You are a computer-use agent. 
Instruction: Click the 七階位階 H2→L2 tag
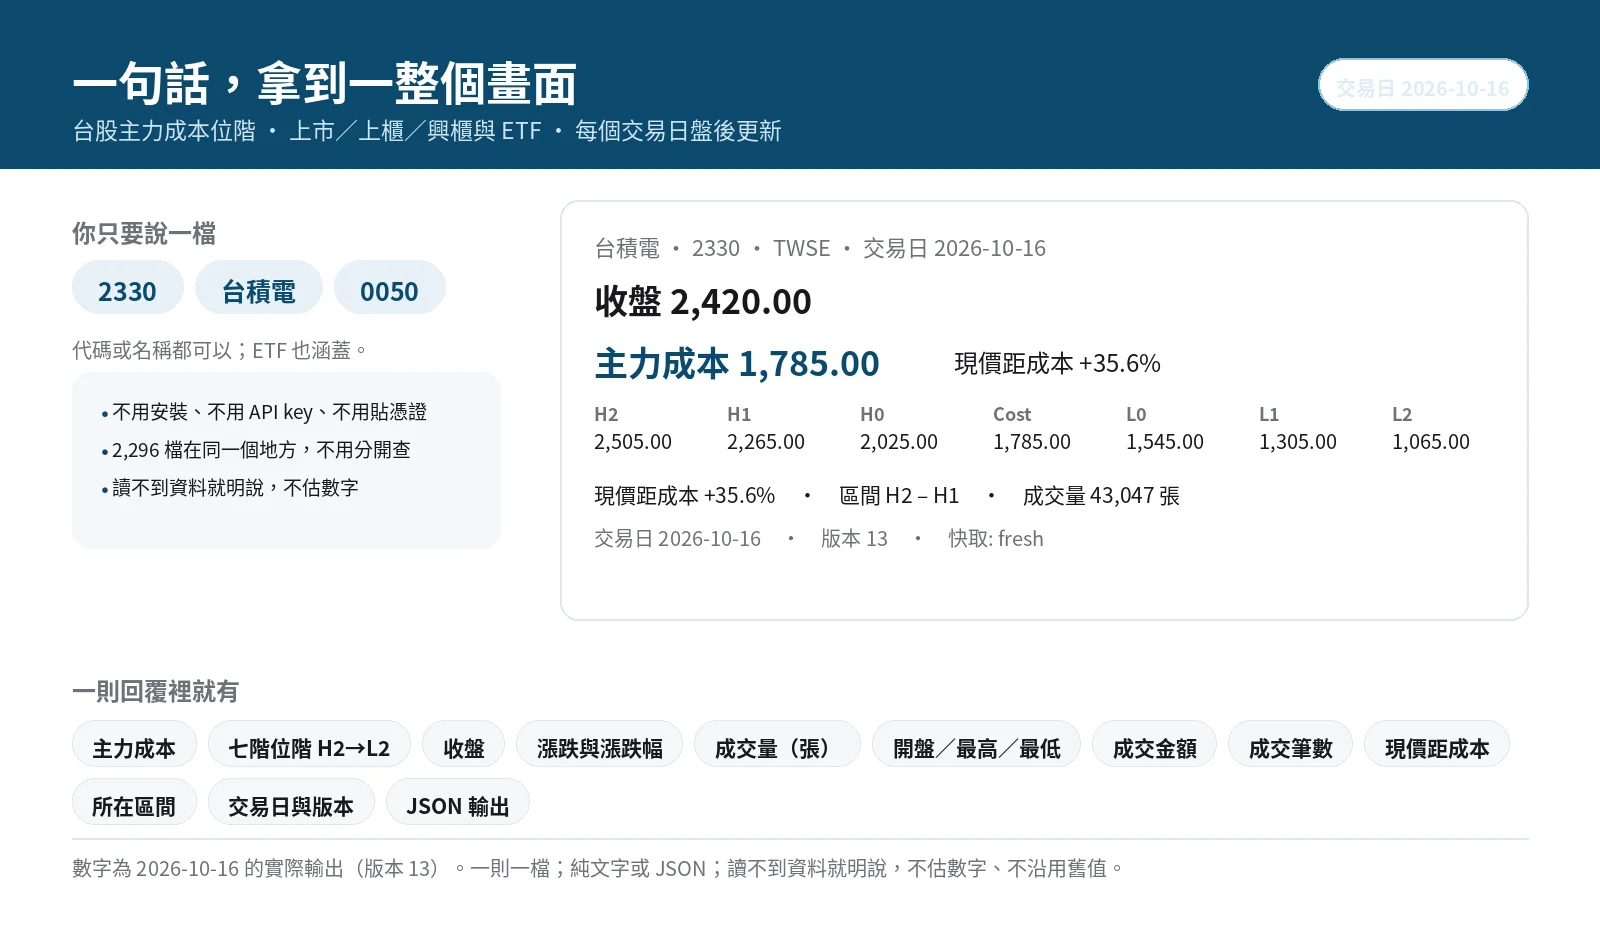coord(309,744)
